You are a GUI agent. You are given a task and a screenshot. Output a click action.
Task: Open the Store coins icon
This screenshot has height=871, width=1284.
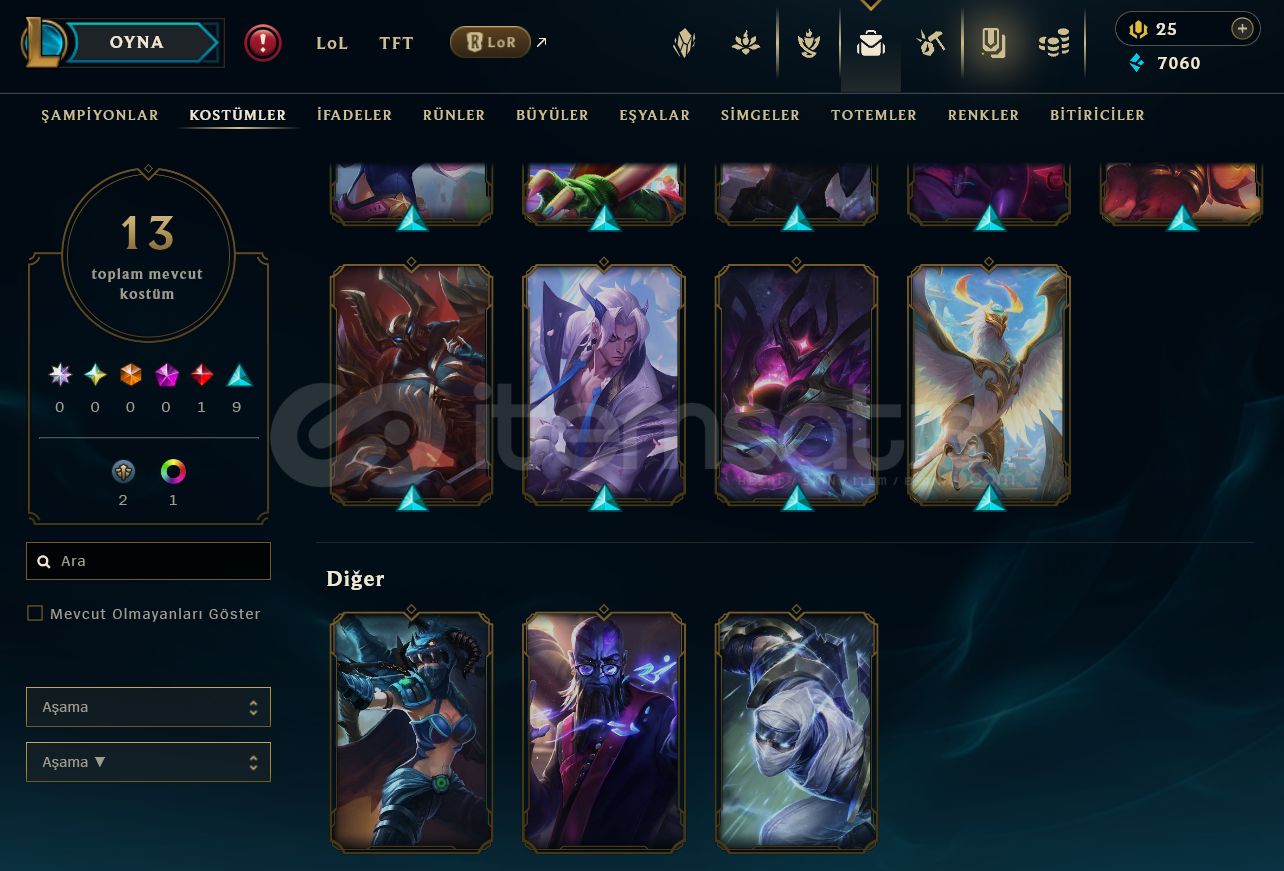tap(1054, 43)
